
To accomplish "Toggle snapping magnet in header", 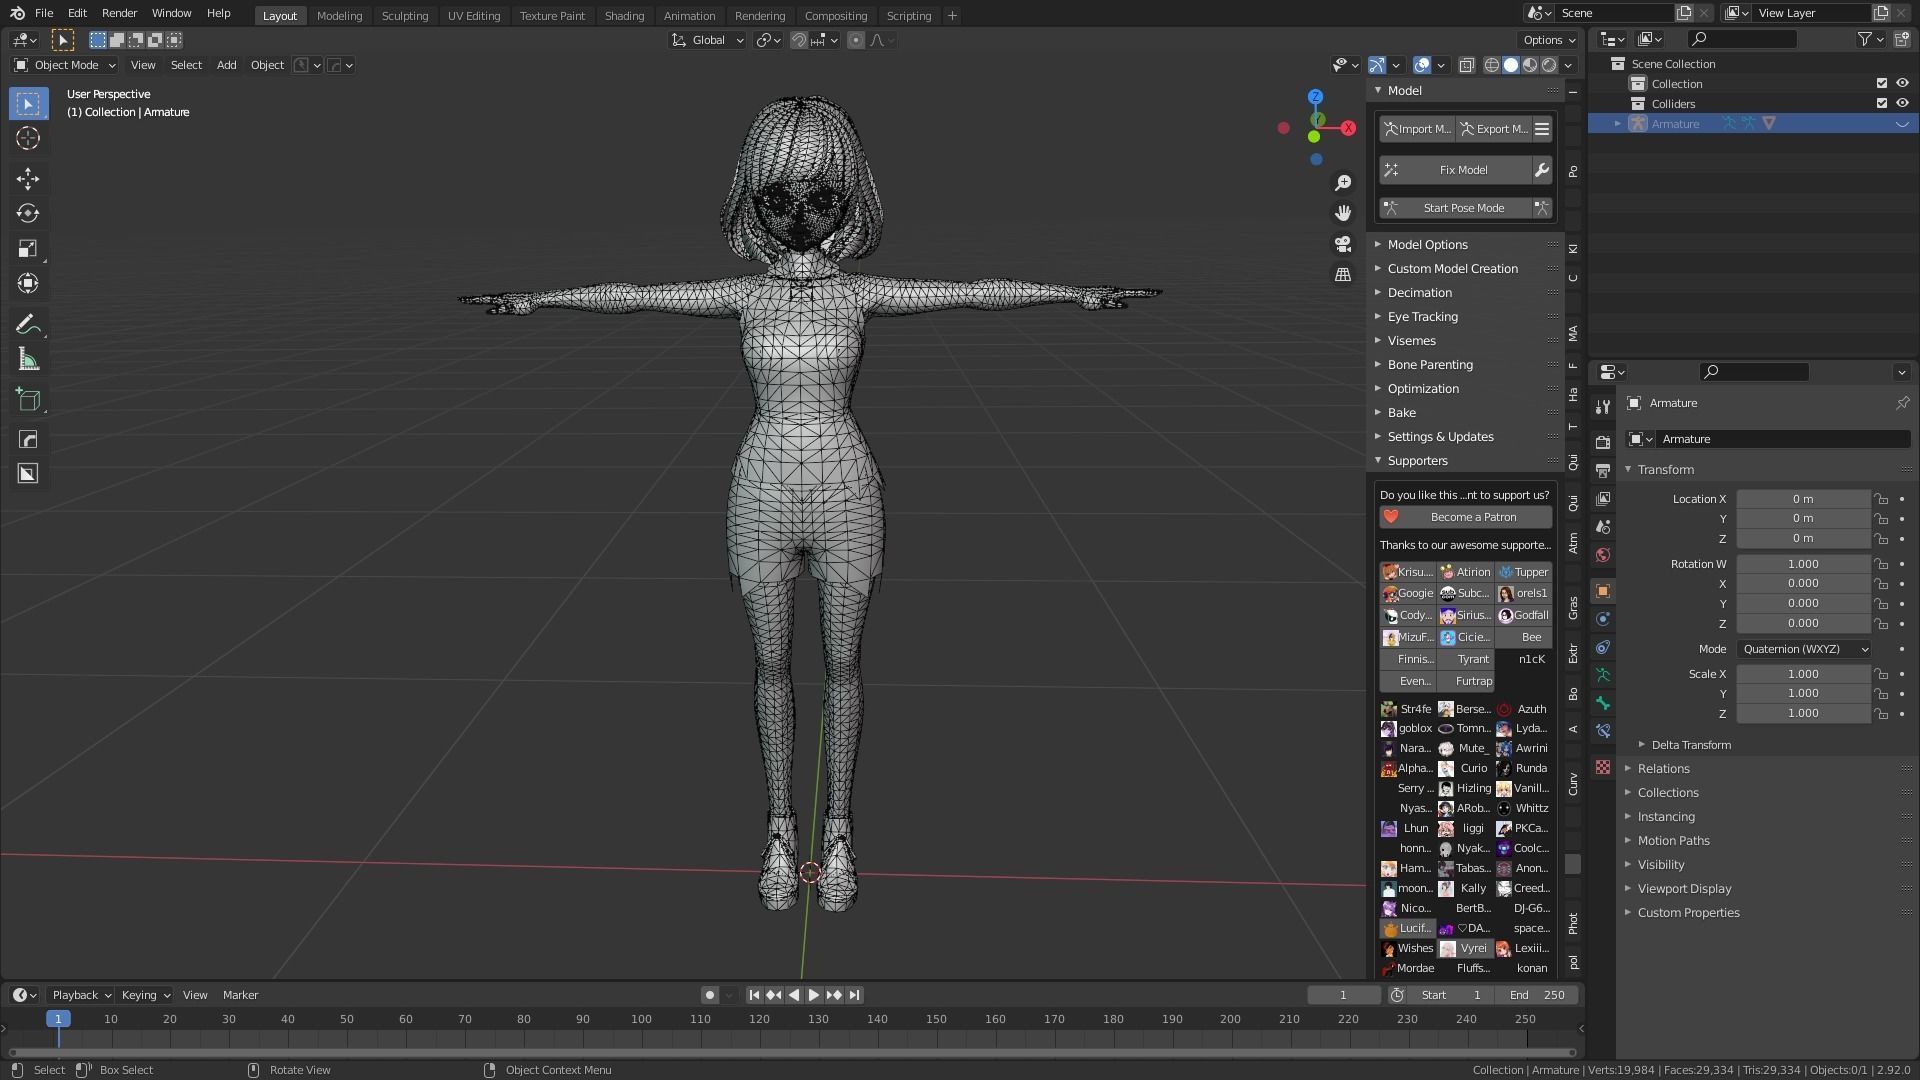I will [799, 40].
